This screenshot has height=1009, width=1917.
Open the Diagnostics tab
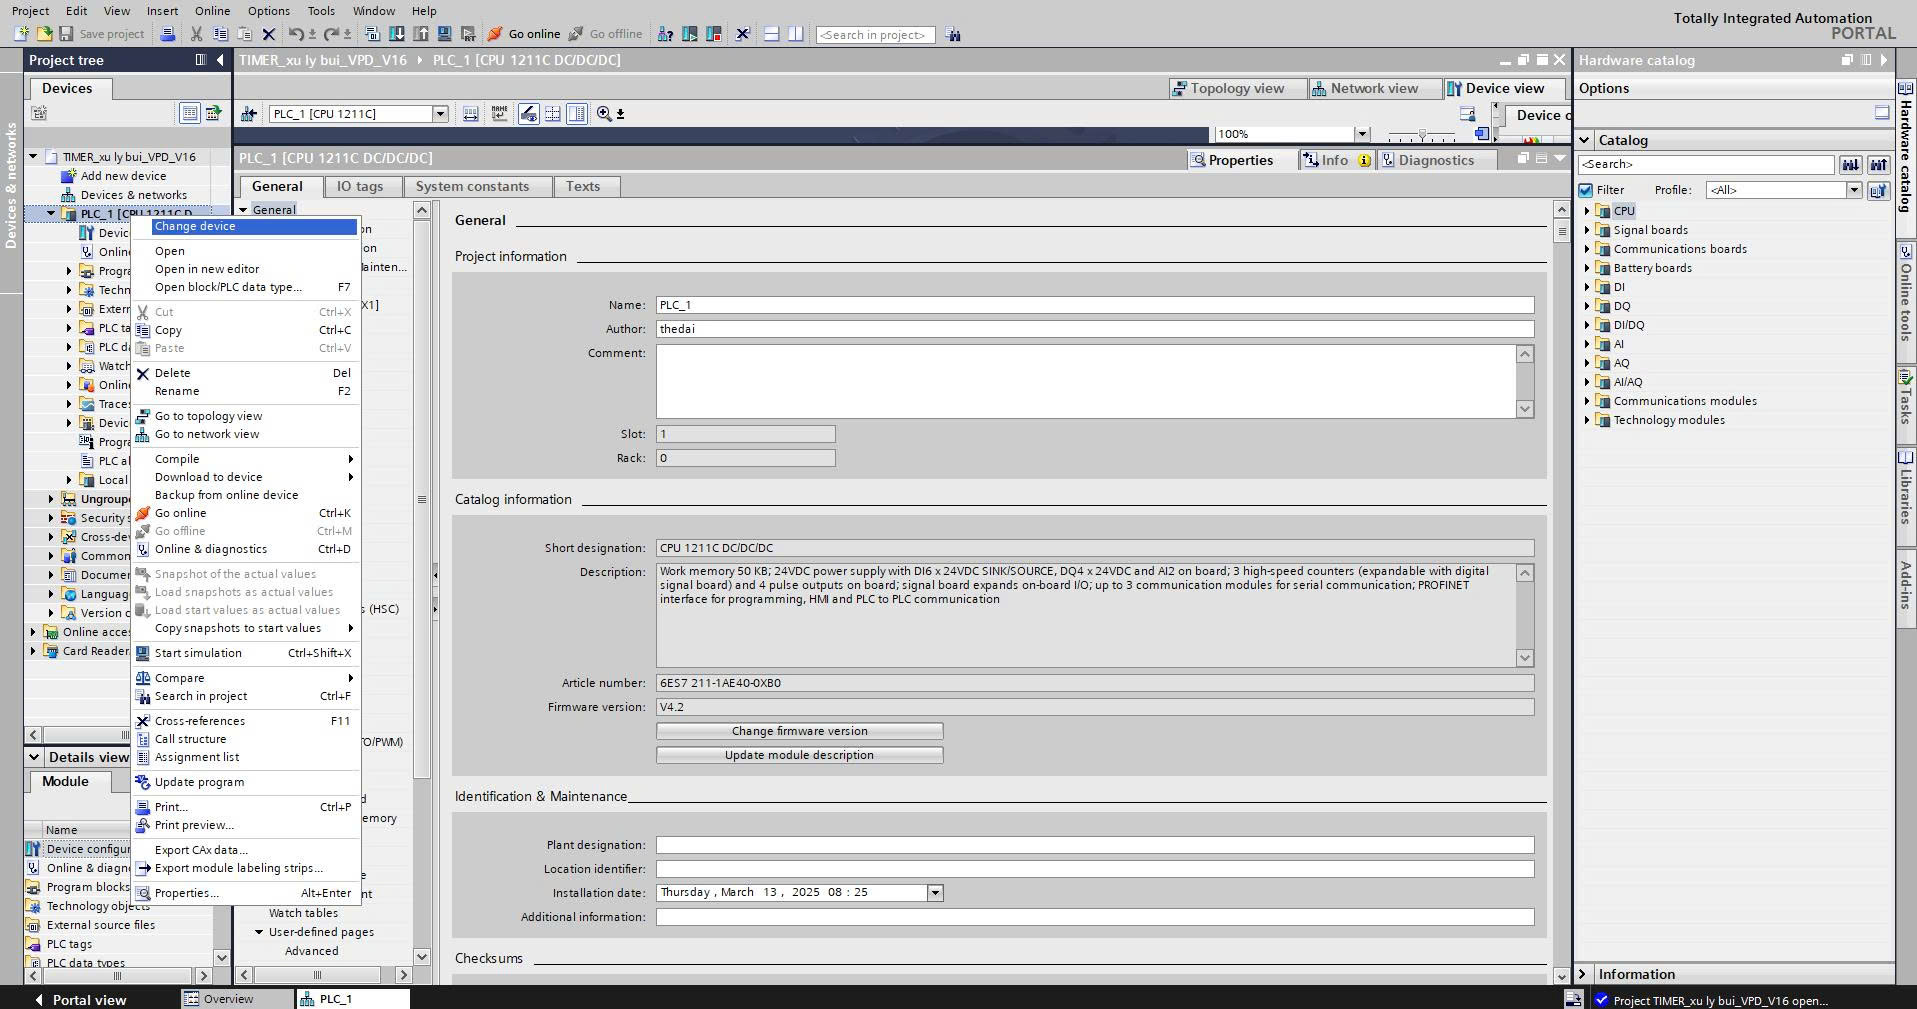coord(1436,160)
